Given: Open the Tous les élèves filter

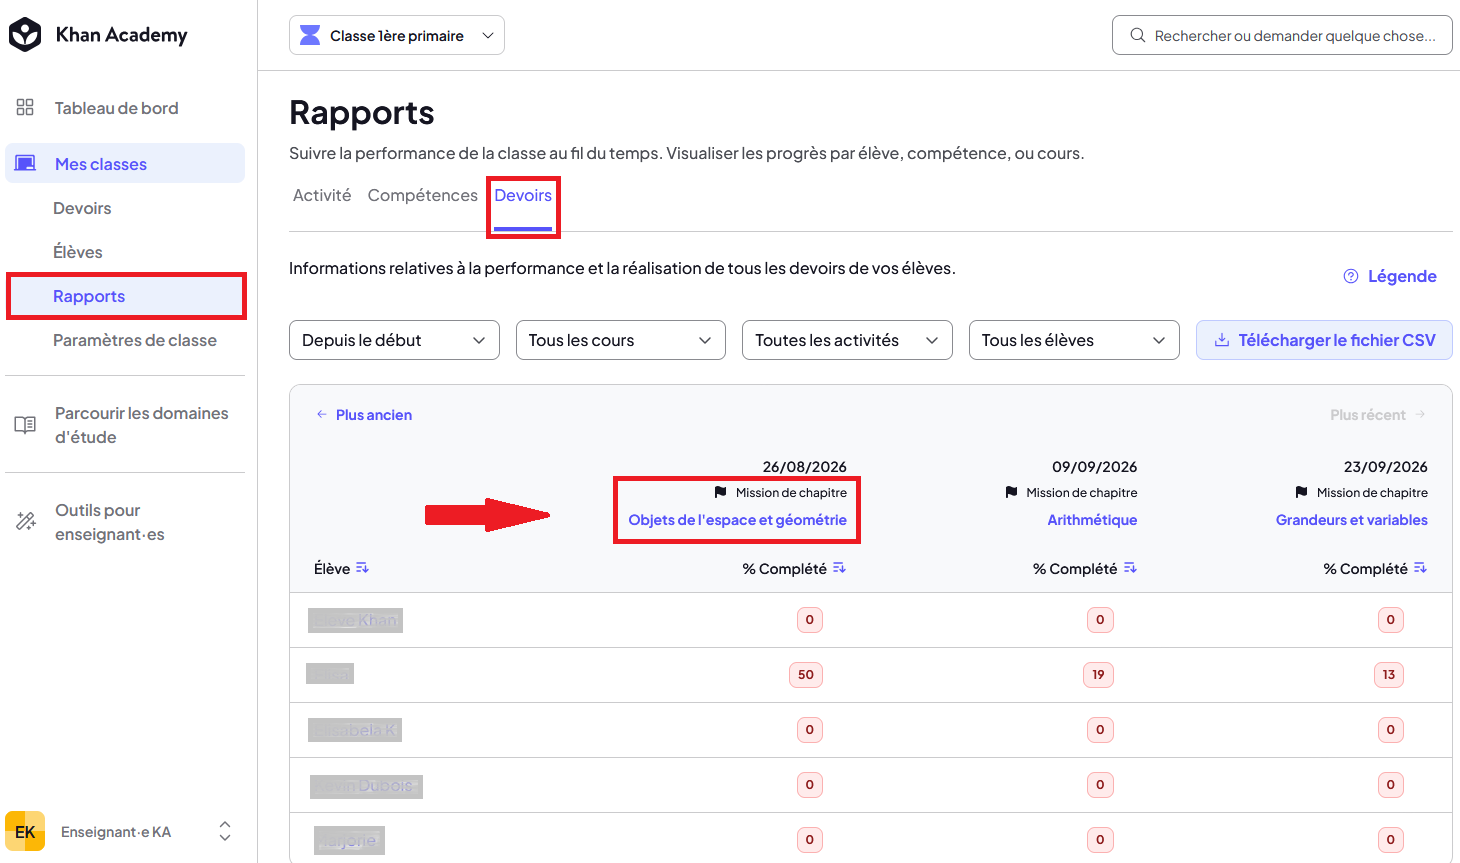Looking at the screenshot, I should click(x=1074, y=340).
